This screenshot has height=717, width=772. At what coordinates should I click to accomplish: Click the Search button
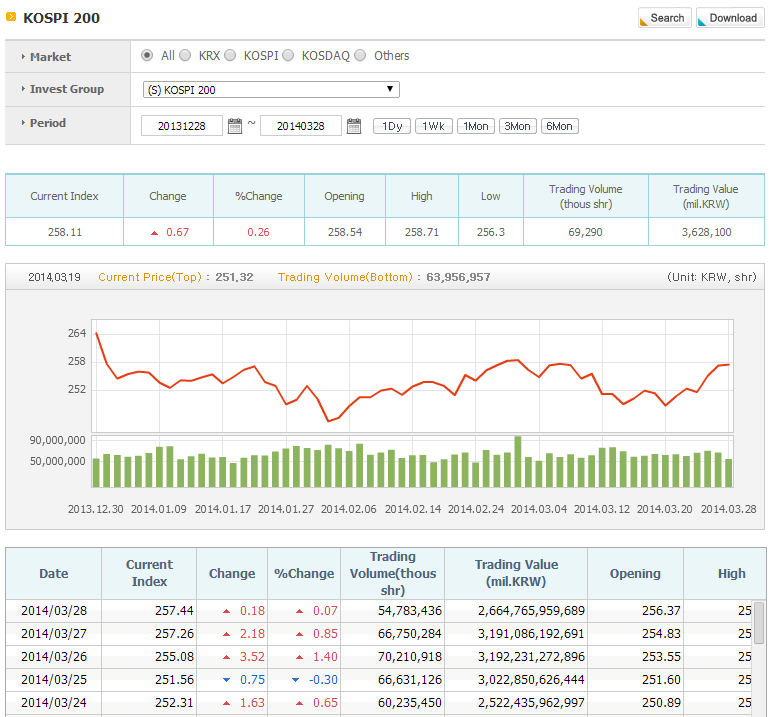pyautogui.click(x=665, y=18)
